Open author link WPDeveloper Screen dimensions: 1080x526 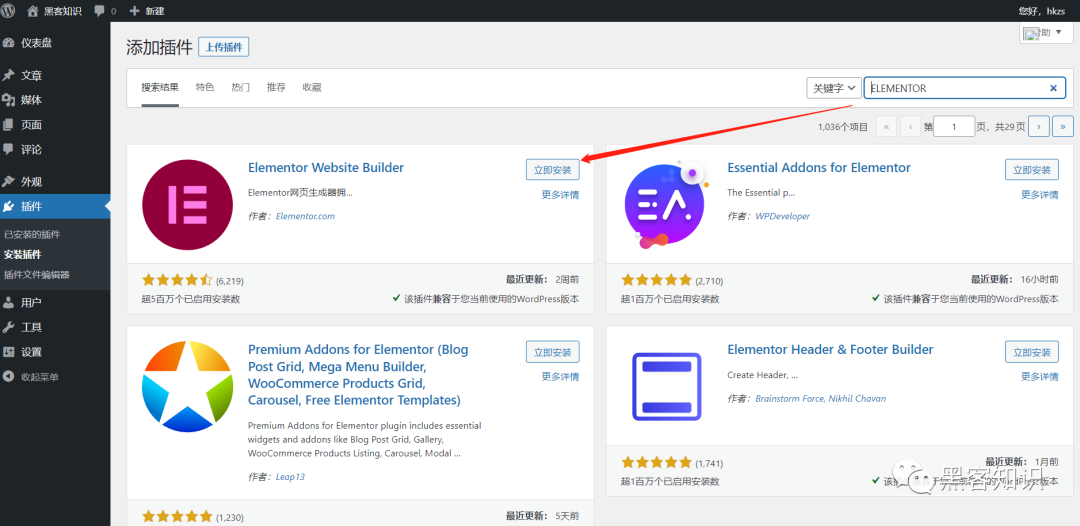tap(782, 215)
